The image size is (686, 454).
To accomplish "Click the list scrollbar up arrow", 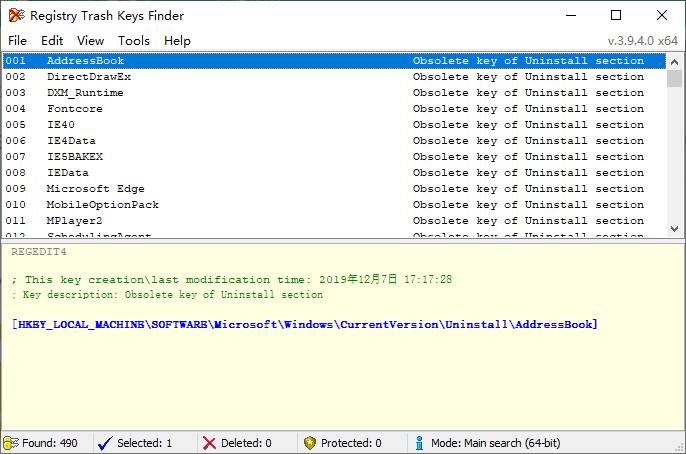I will coord(674,62).
